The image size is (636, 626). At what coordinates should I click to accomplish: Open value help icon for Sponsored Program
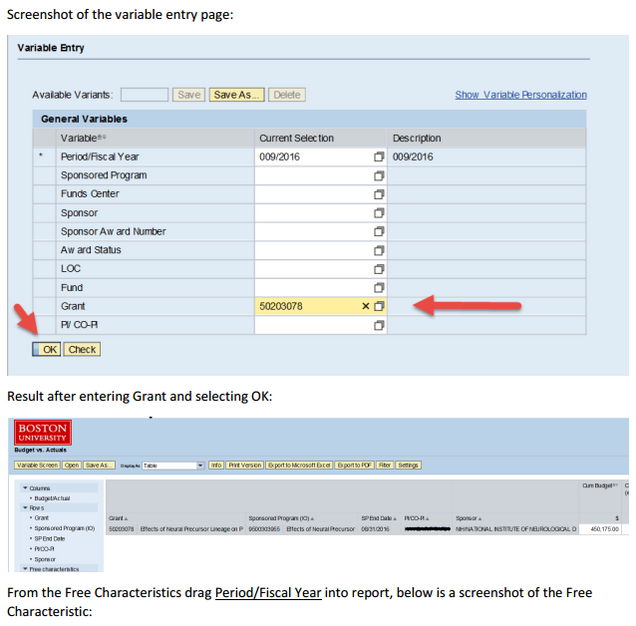[379, 176]
